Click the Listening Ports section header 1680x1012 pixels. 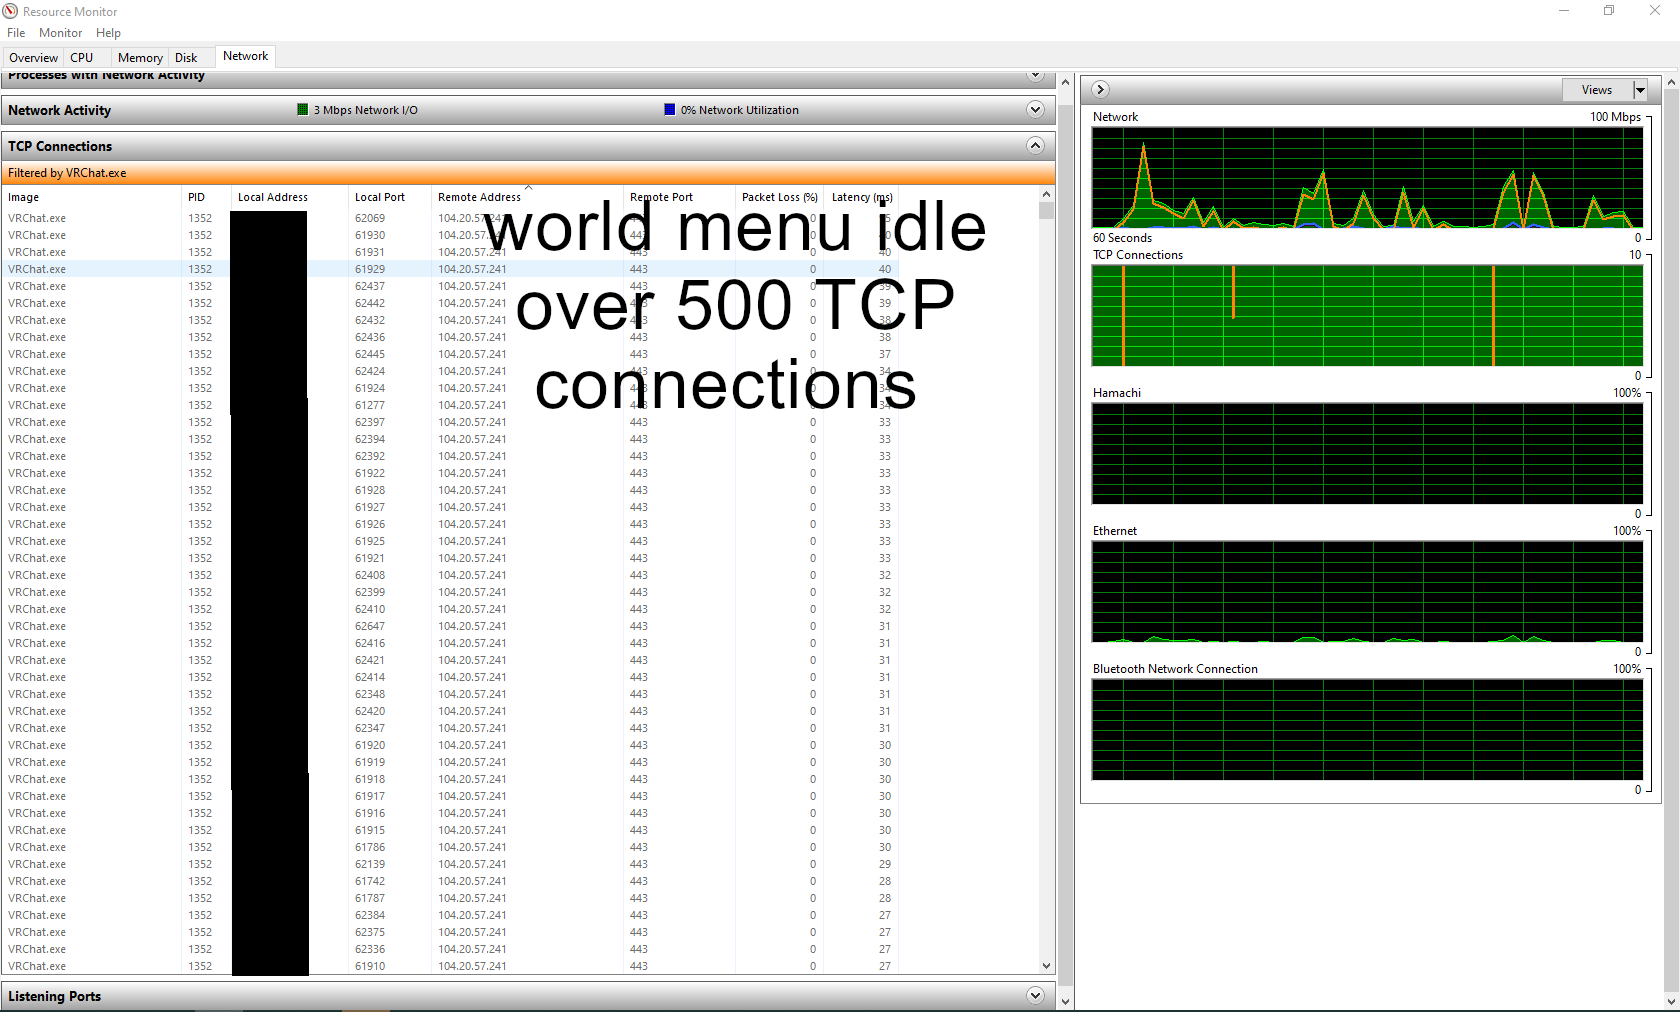coord(528,996)
